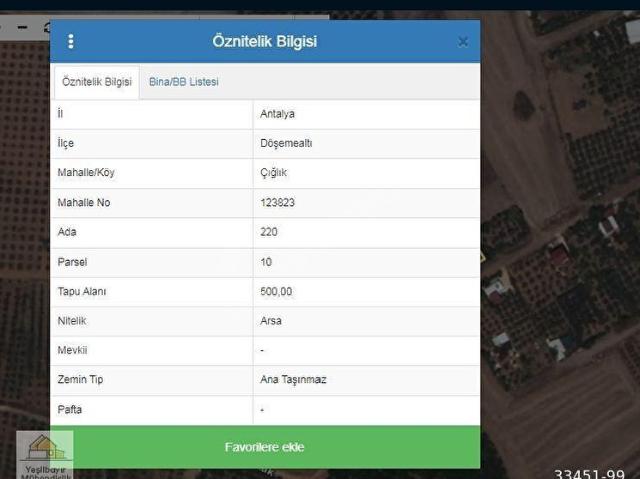Select the Tapu Alanı value 500,00
Viewport: 640px width, 479px height.
pyautogui.click(x=276, y=291)
